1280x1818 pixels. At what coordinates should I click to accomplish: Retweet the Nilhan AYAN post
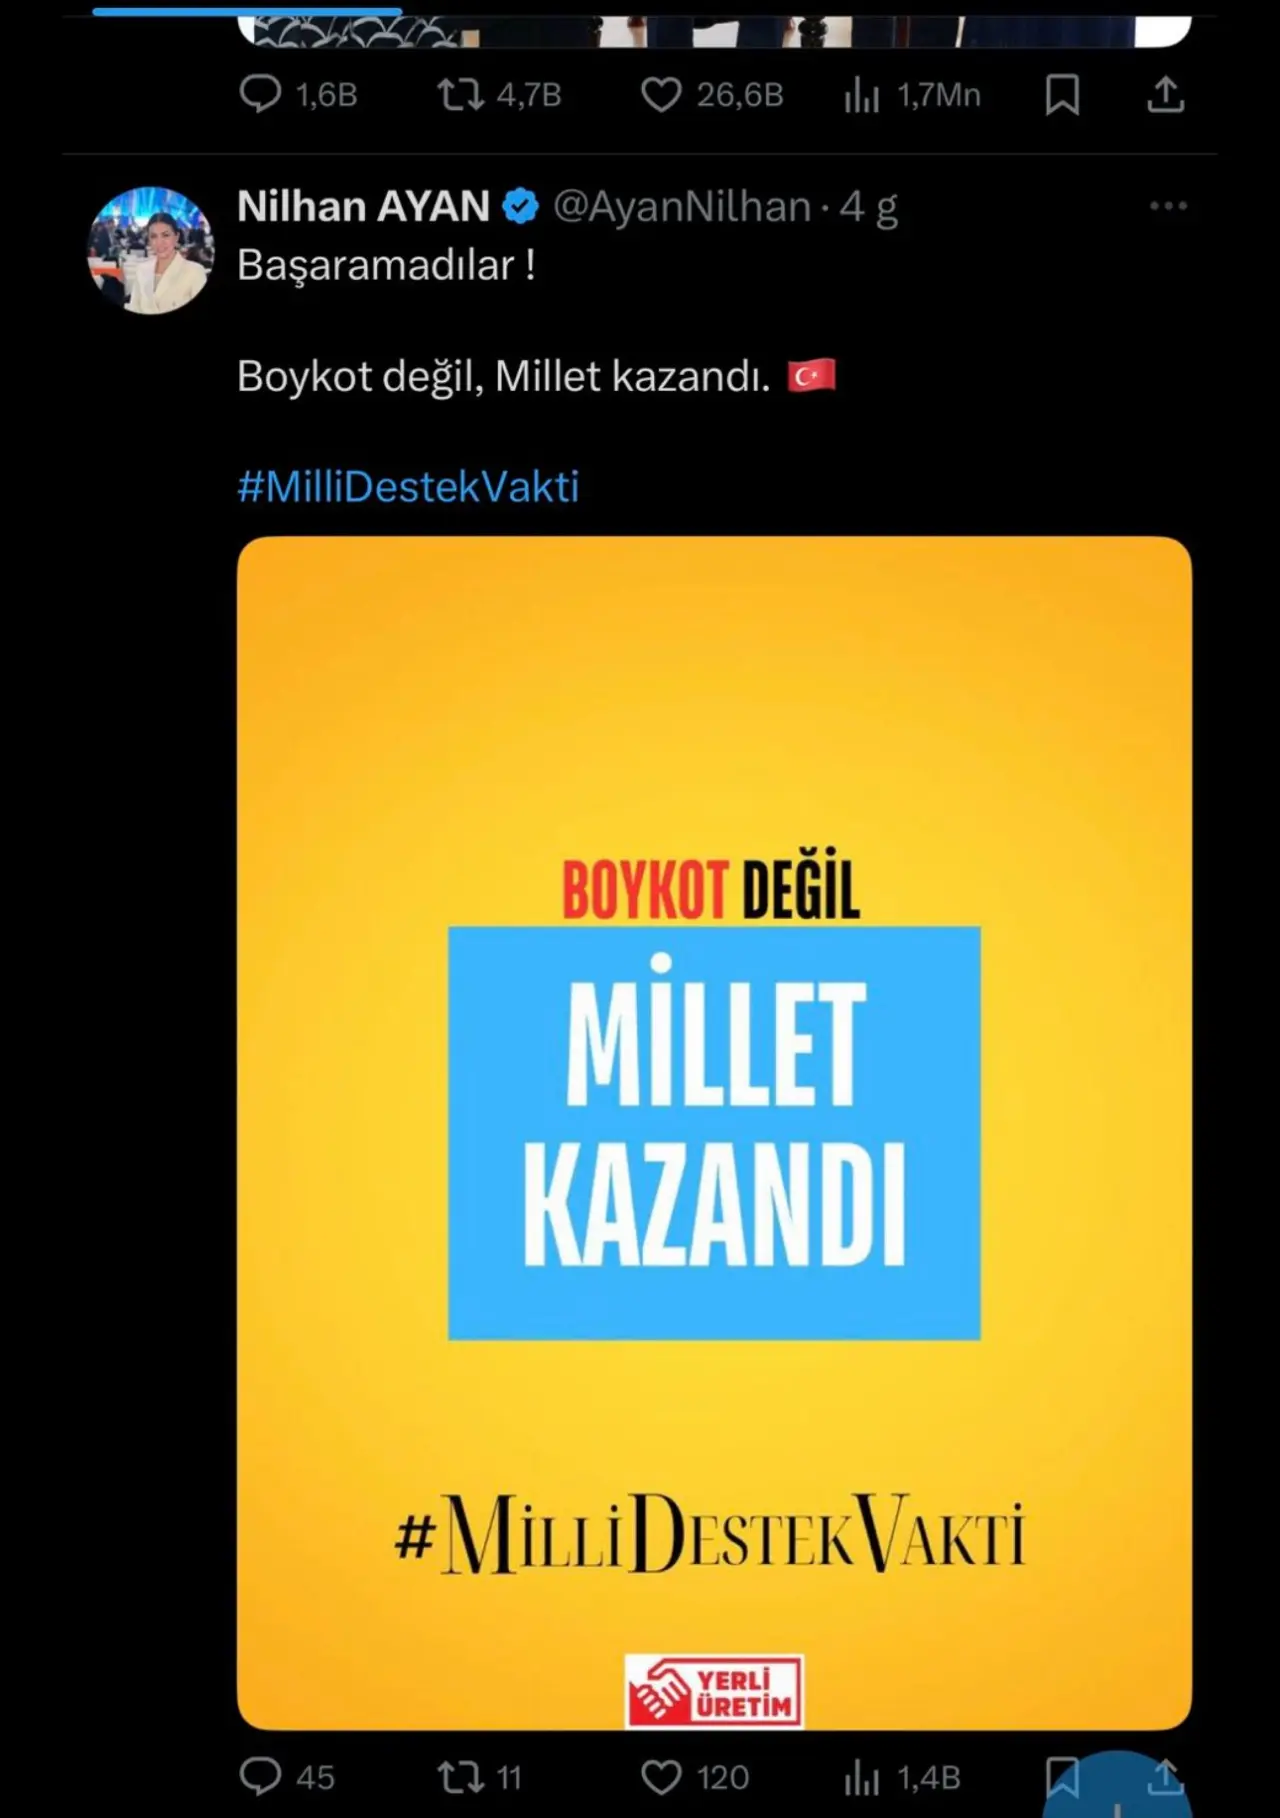pos(479,1776)
